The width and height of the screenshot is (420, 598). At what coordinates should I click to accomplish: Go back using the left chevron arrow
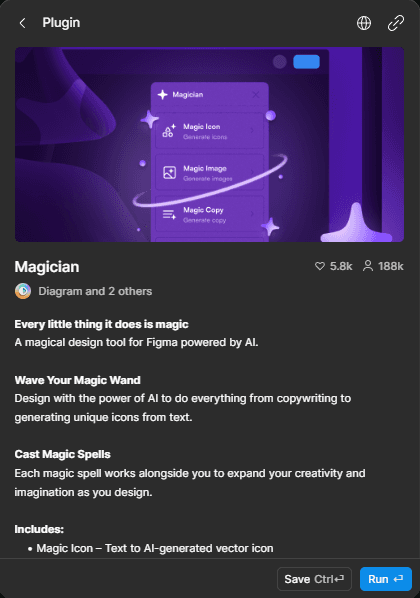click(x=23, y=23)
